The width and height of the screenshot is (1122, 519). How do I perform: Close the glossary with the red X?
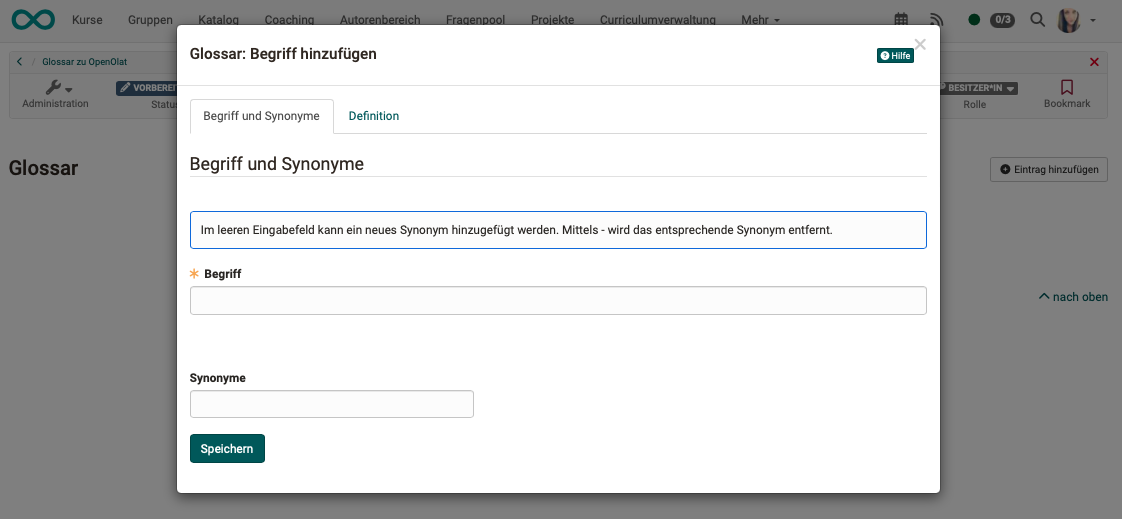click(1094, 62)
